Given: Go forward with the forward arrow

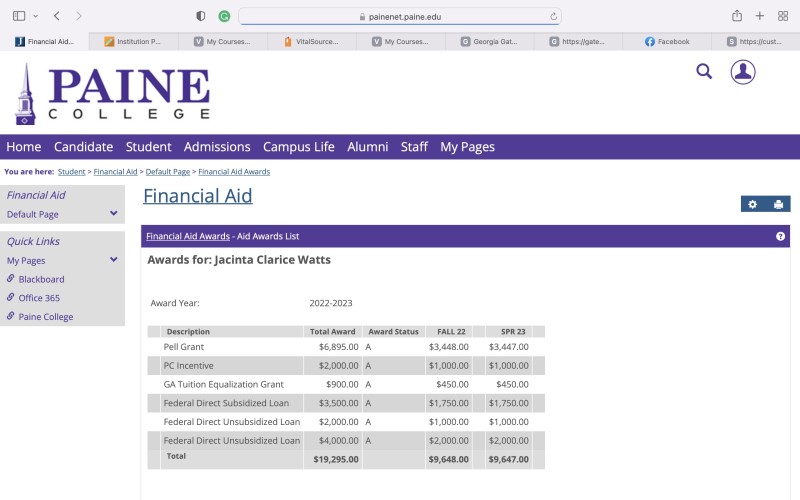Looking at the screenshot, I should [79, 16].
